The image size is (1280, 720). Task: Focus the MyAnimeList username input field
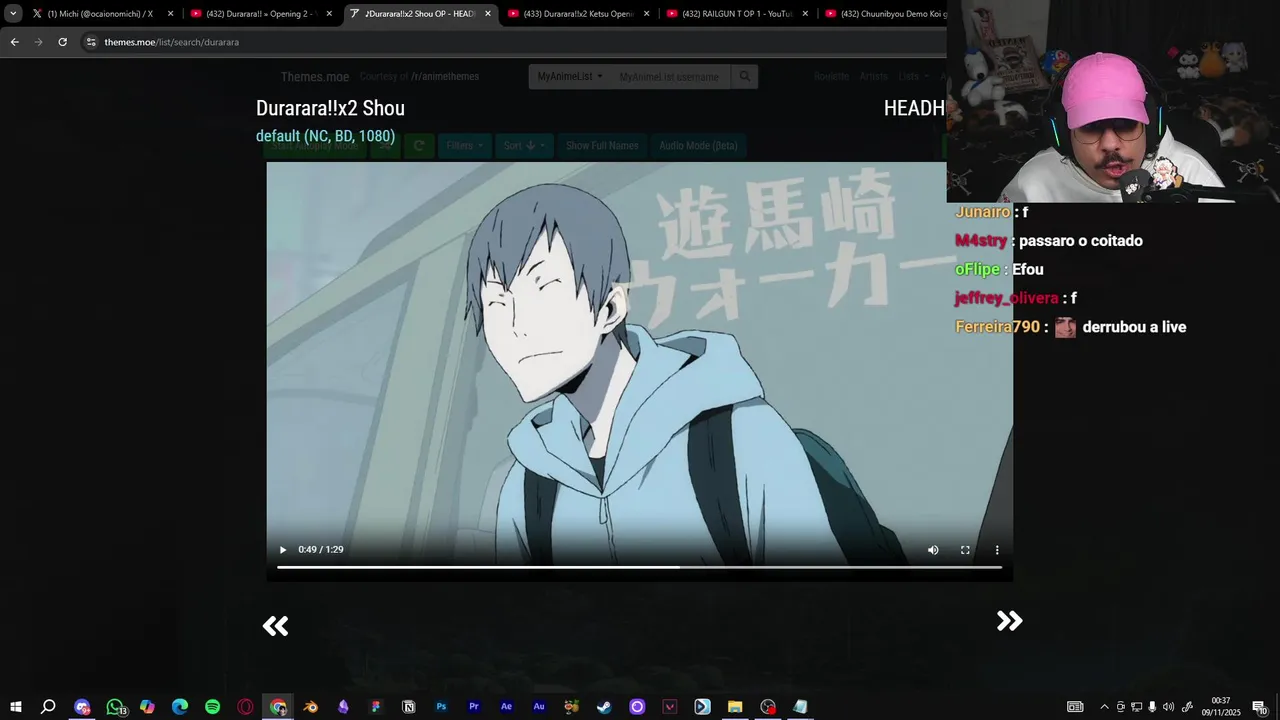[669, 77]
